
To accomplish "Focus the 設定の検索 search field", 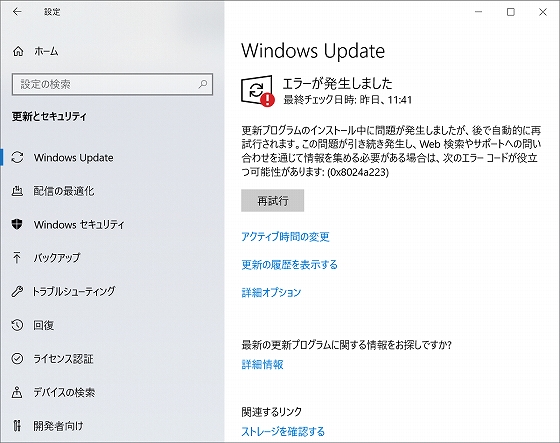I will [112, 84].
